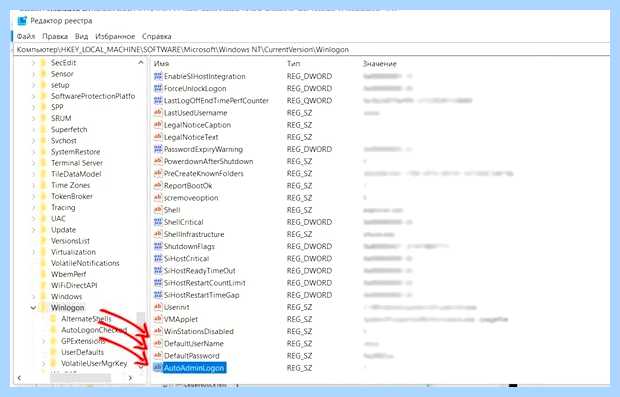The image size is (620, 397).
Task: Click the VMApplet string value icon
Action: tap(158, 319)
